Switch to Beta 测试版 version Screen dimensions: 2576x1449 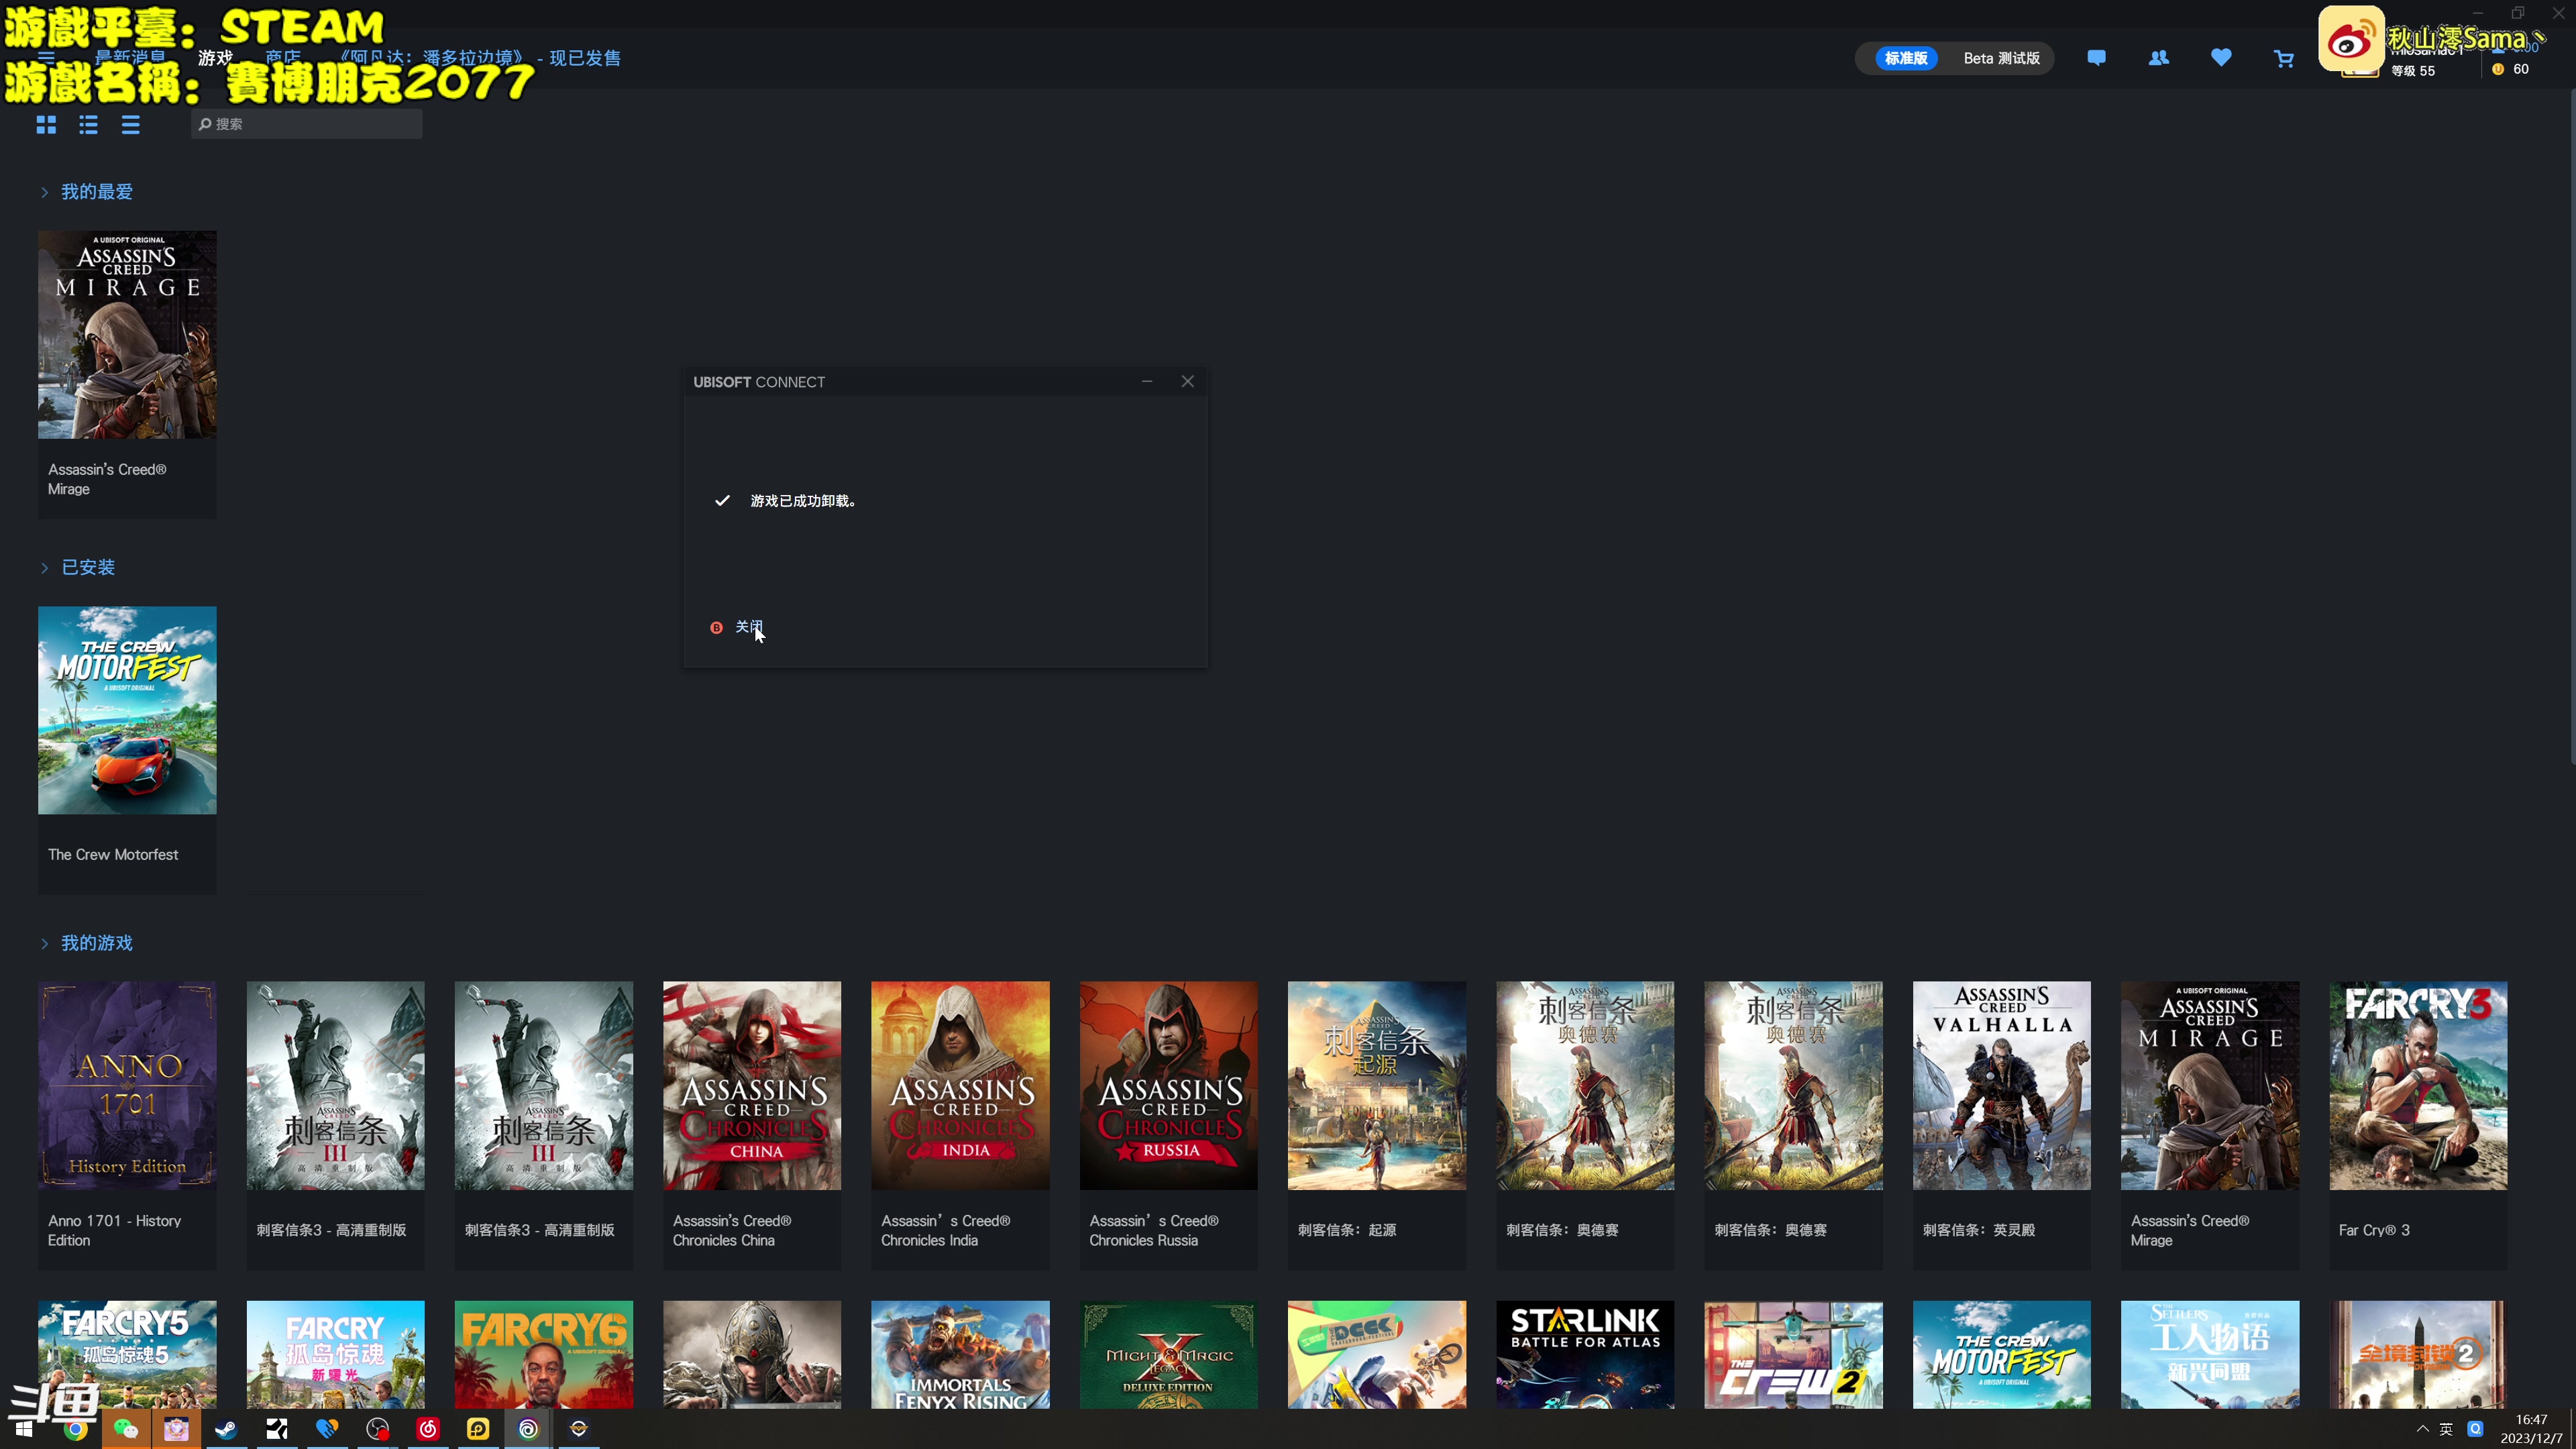click(x=2001, y=58)
